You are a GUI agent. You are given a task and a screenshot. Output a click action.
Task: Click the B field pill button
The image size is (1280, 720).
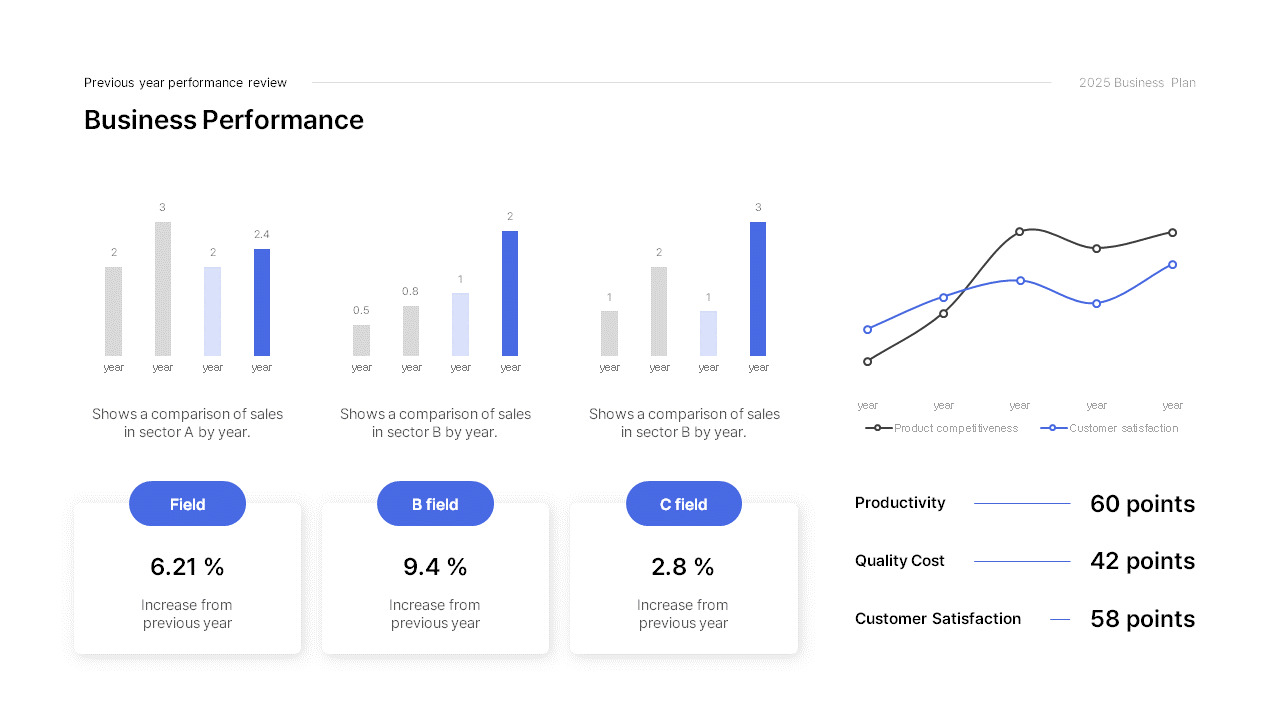coord(435,504)
